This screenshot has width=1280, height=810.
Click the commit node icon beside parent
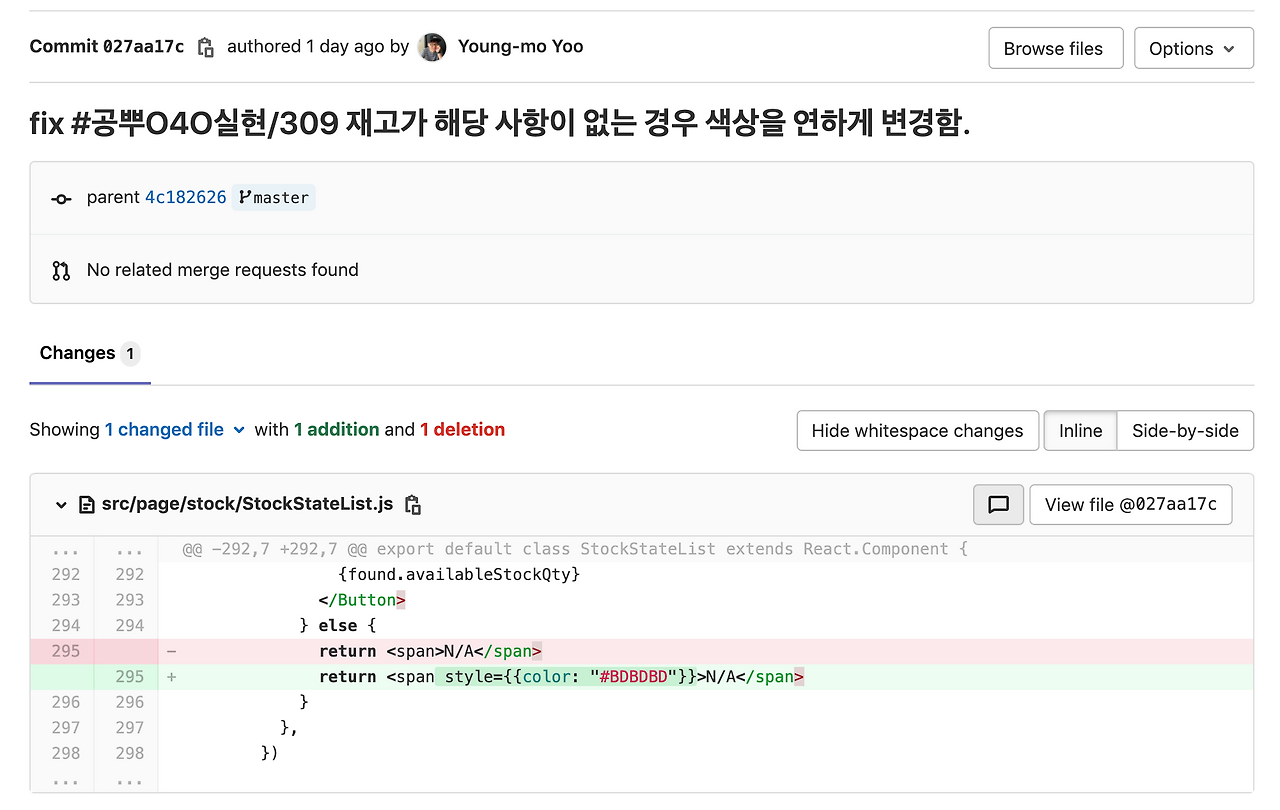click(61, 198)
